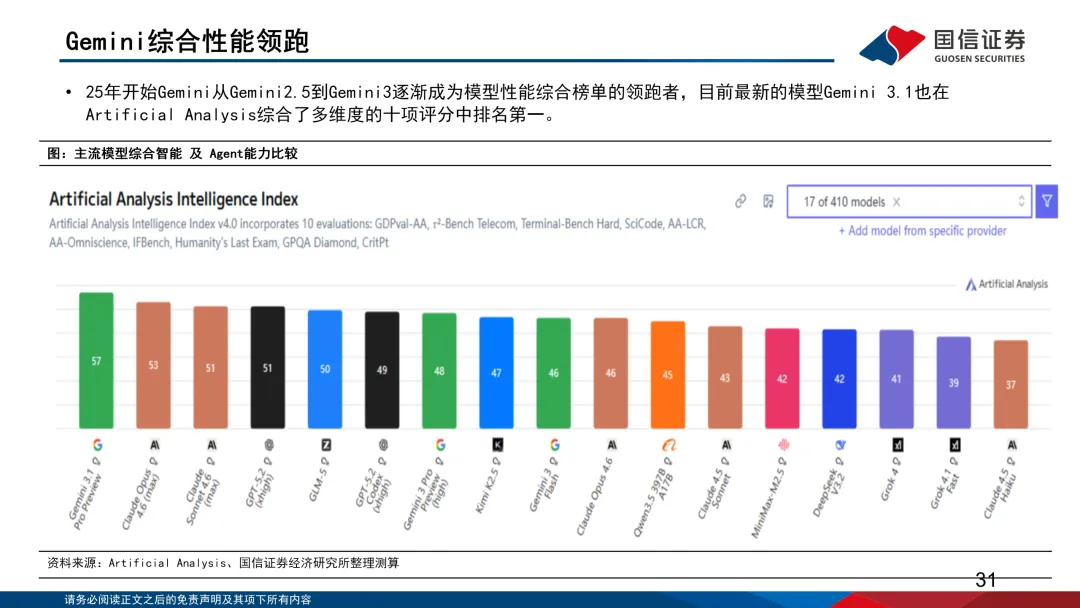Image resolution: width=1080 pixels, height=608 pixels.
Task: Click the DeepSeek whale logo under the DeepSeek V3.2 bar
Action: pyautogui.click(x=840, y=445)
